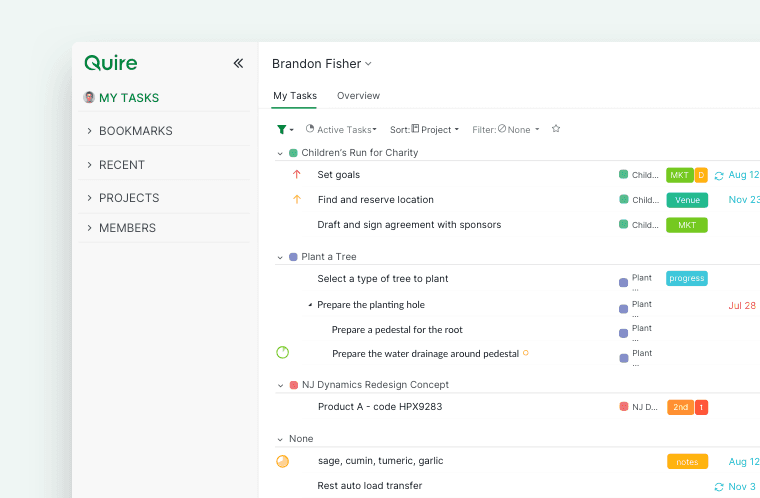Open Draft and sign agreement with sponsors
This screenshot has width=760, height=498.
[x=409, y=225]
